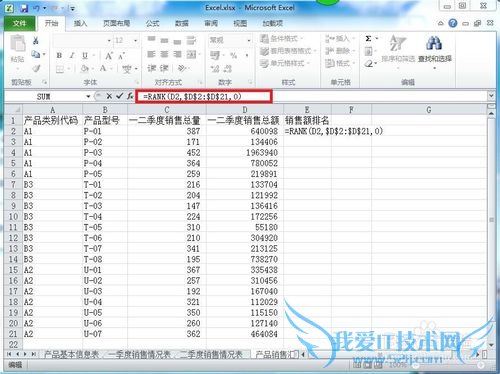Open the AutoSum dropdown arrow
This screenshot has width=500, height=374.
377,39
